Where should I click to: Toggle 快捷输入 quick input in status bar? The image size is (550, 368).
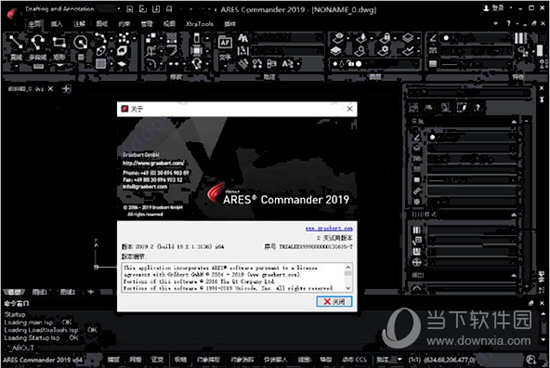[x=275, y=360]
